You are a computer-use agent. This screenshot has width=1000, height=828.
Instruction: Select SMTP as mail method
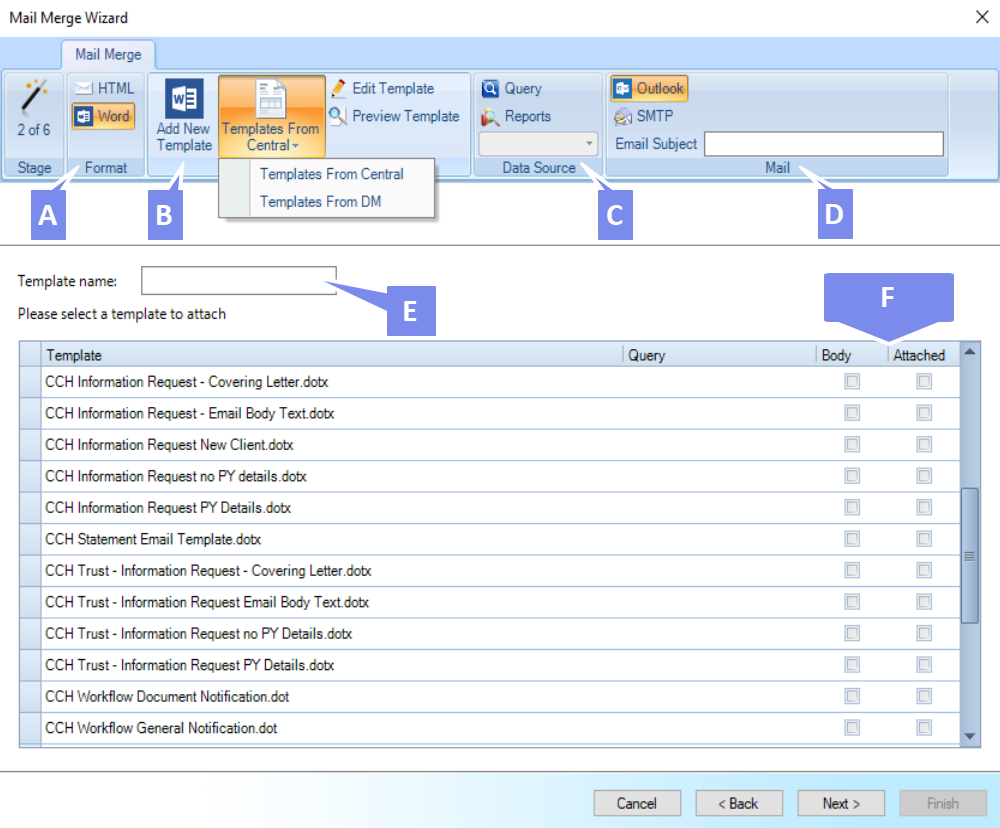(643, 116)
